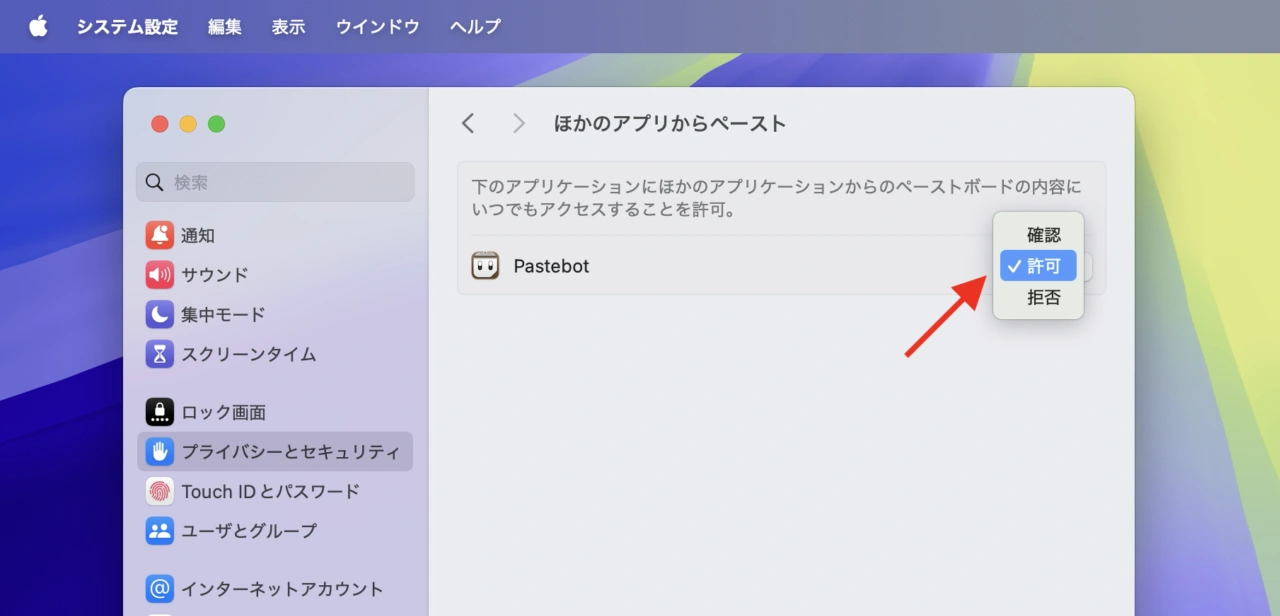
Task: Click the Touch ID fingerprint icon
Action: point(159,491)
